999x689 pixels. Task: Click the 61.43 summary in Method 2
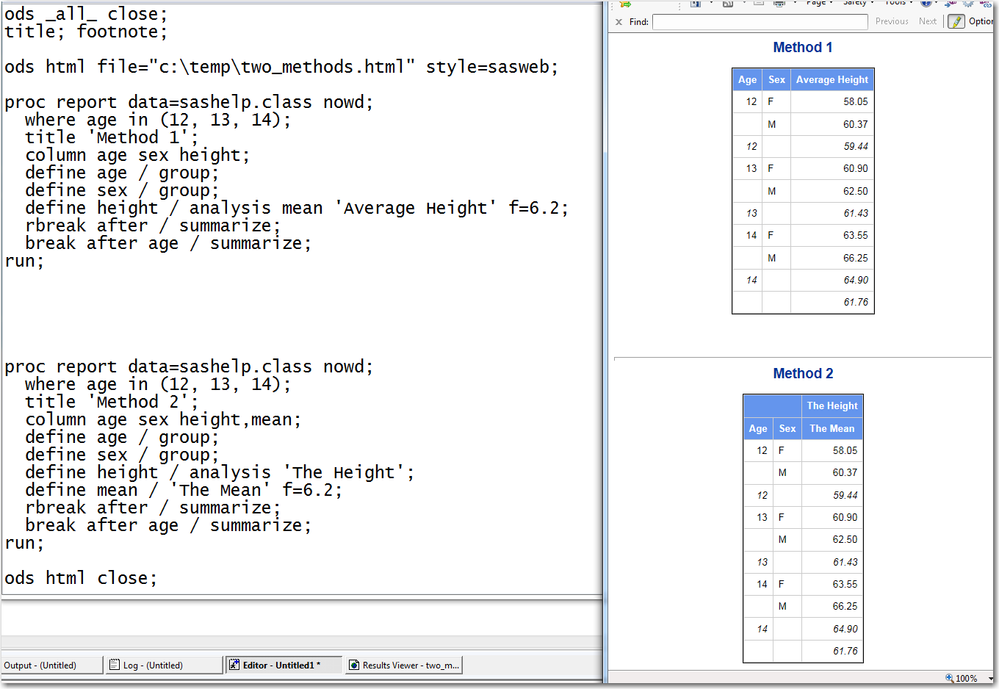(x=844, y=562)
